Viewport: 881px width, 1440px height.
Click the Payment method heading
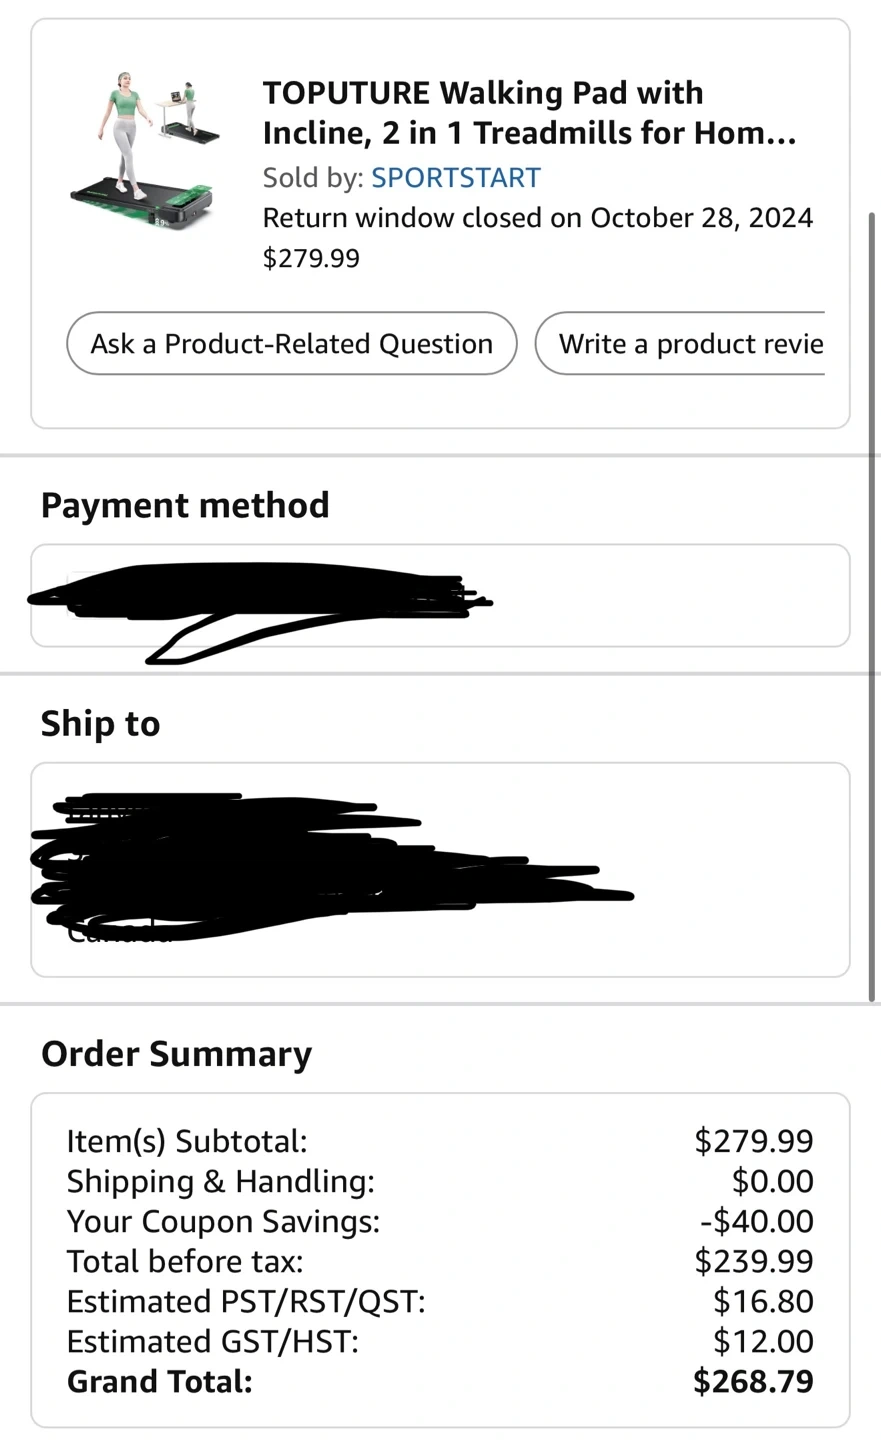185,505
